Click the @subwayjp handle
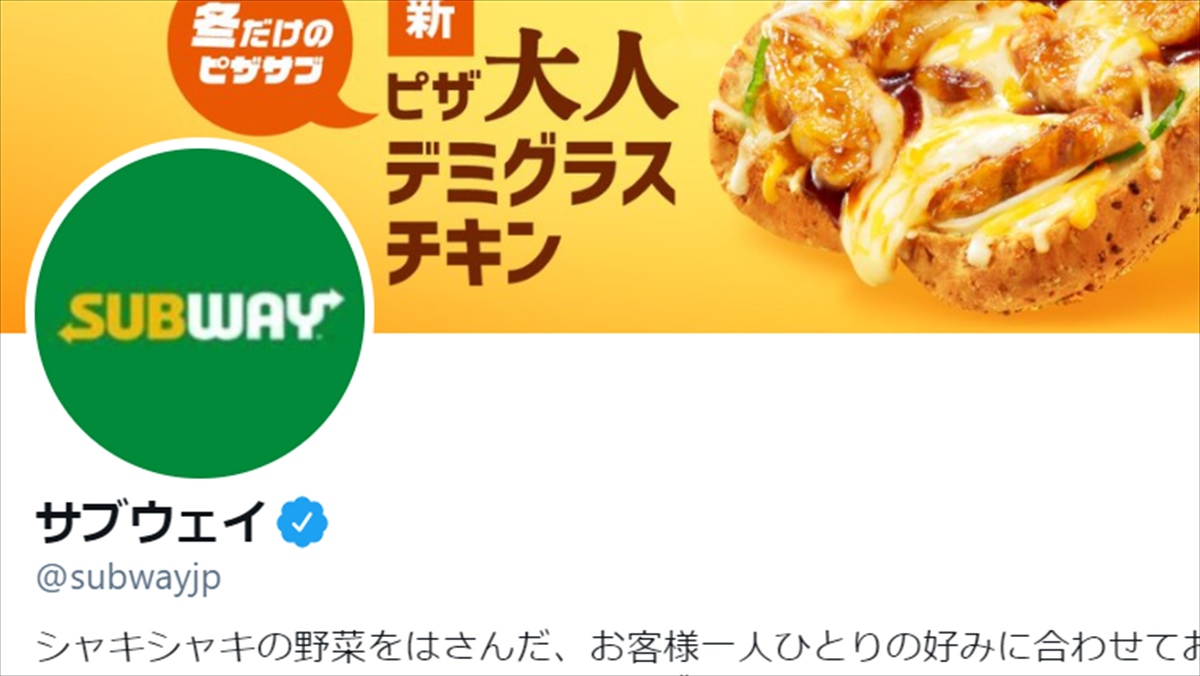The image size is (1200, 676). click(128, 578)
